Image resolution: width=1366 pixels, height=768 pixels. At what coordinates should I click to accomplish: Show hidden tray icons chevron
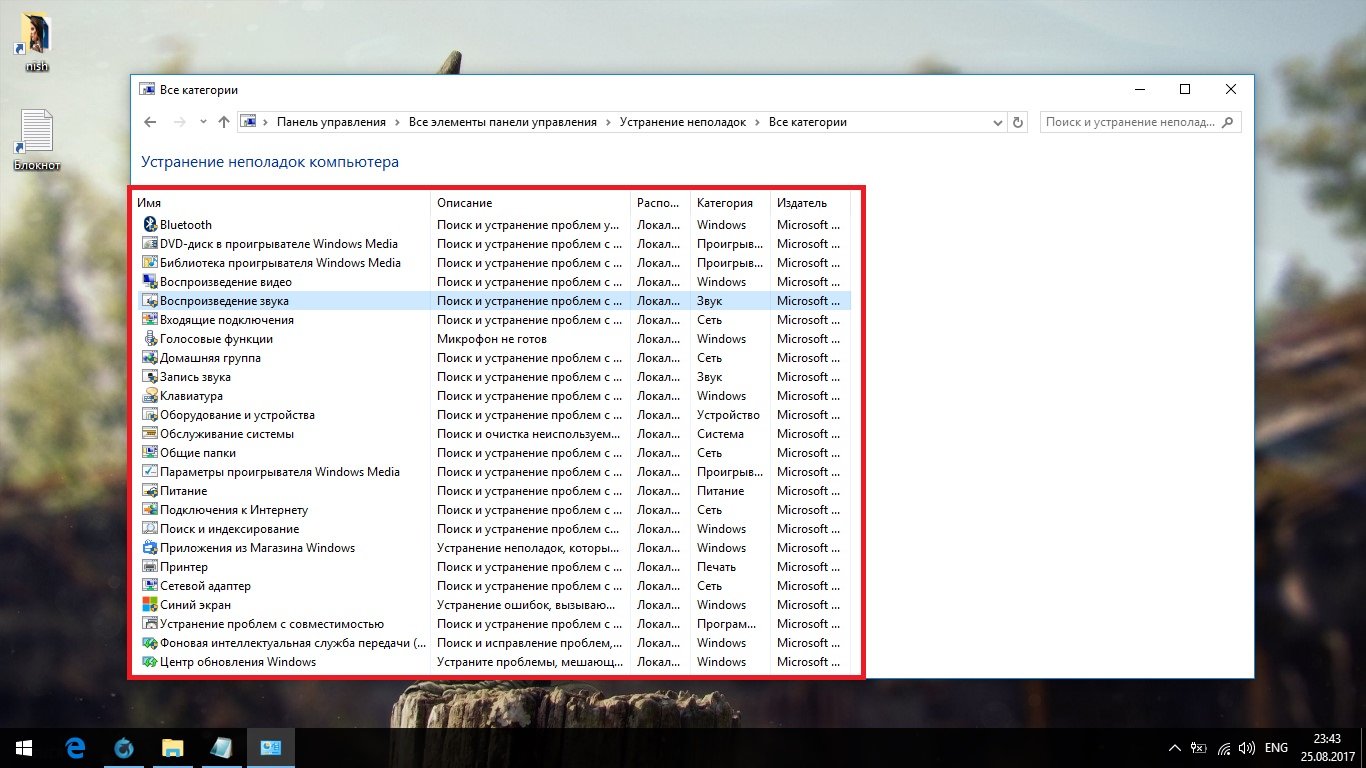(x=1175, y=748)
